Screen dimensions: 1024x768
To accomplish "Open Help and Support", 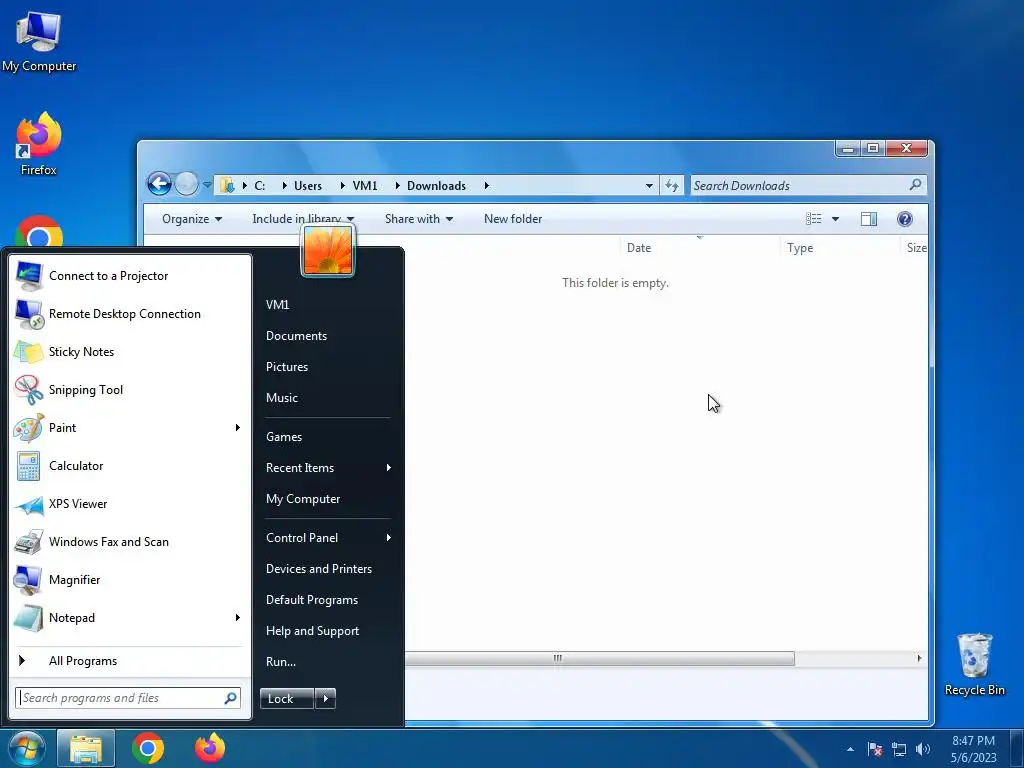I will (312, 631).
